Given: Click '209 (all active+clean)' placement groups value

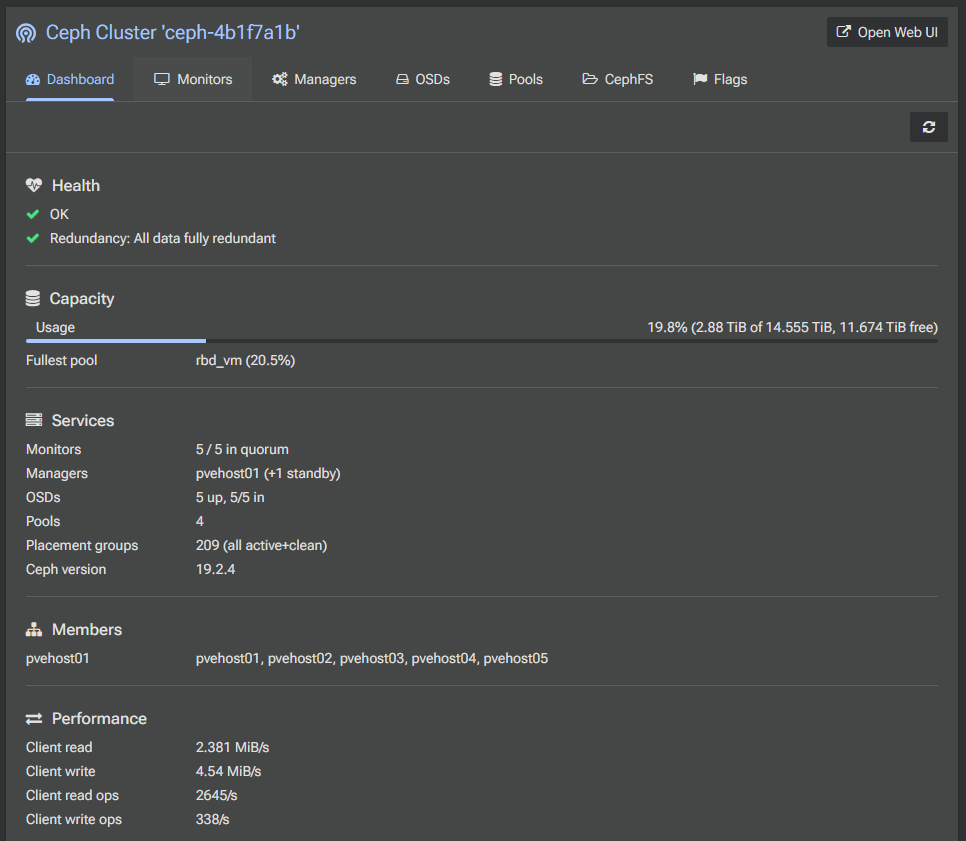Looking at the screenshot, I should [261, 545].
